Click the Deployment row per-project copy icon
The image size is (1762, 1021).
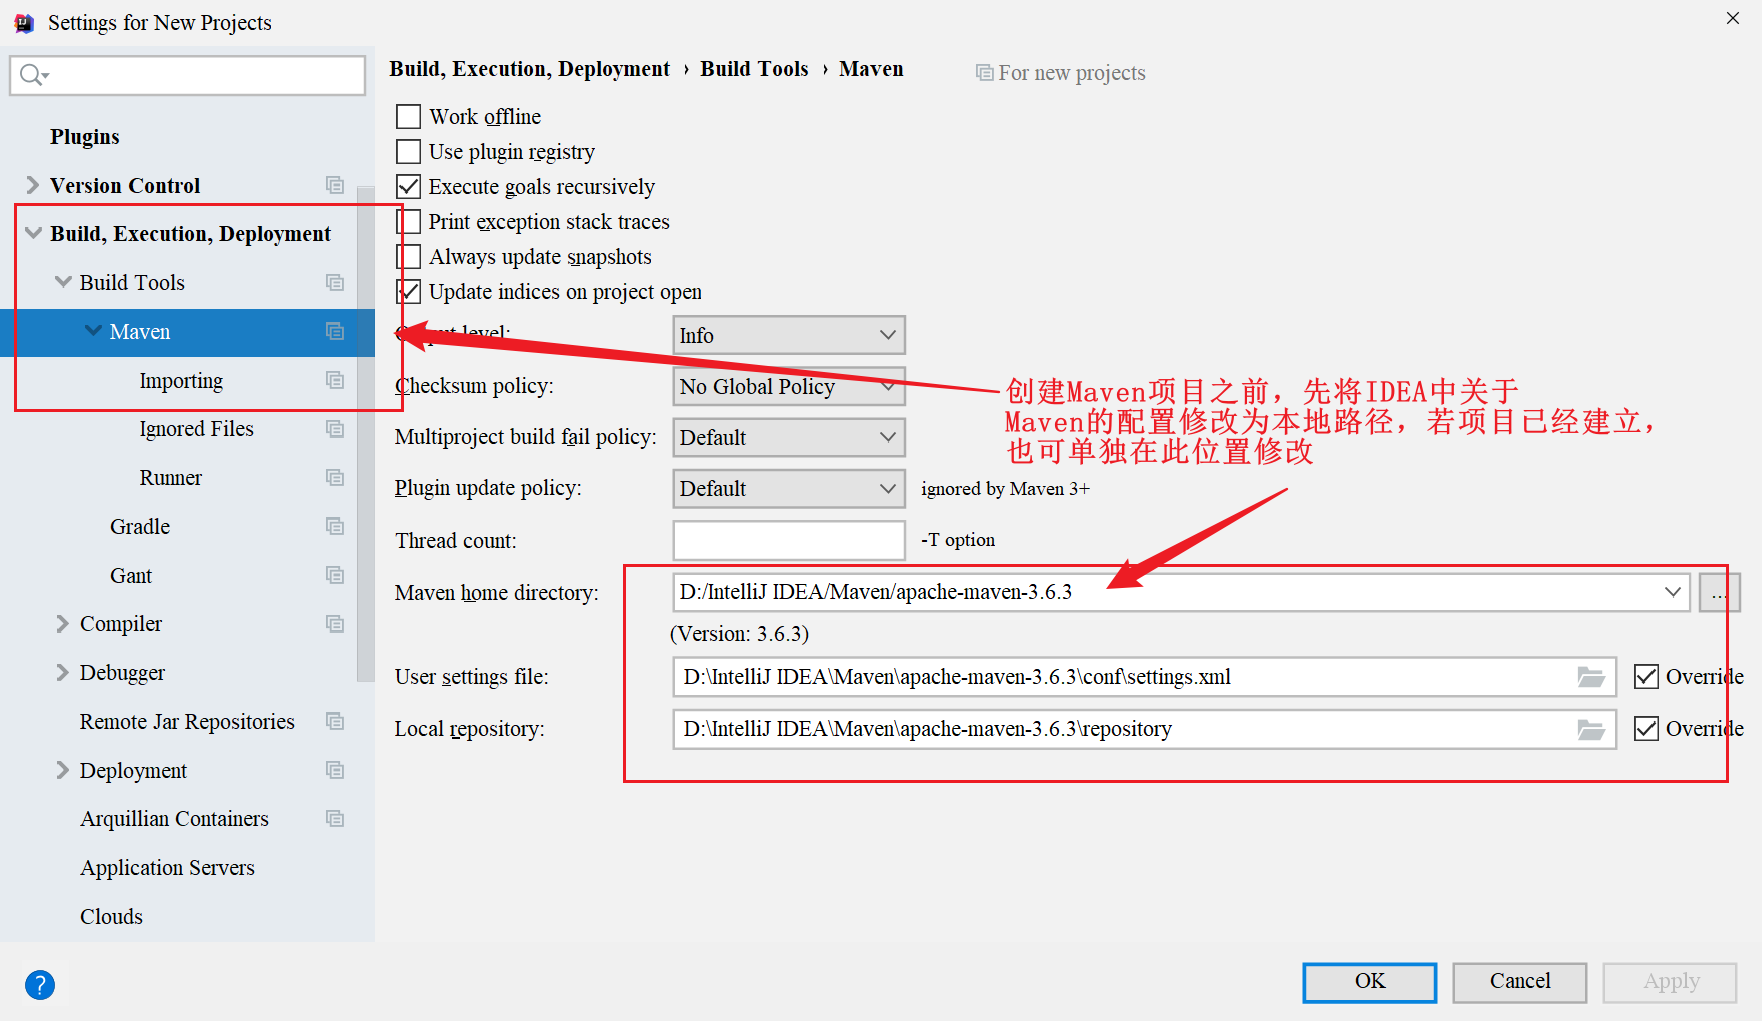[x=335, y=770]
